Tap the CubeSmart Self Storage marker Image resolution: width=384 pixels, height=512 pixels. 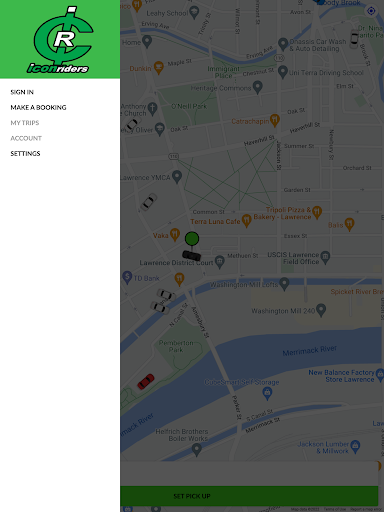point(267,394)
